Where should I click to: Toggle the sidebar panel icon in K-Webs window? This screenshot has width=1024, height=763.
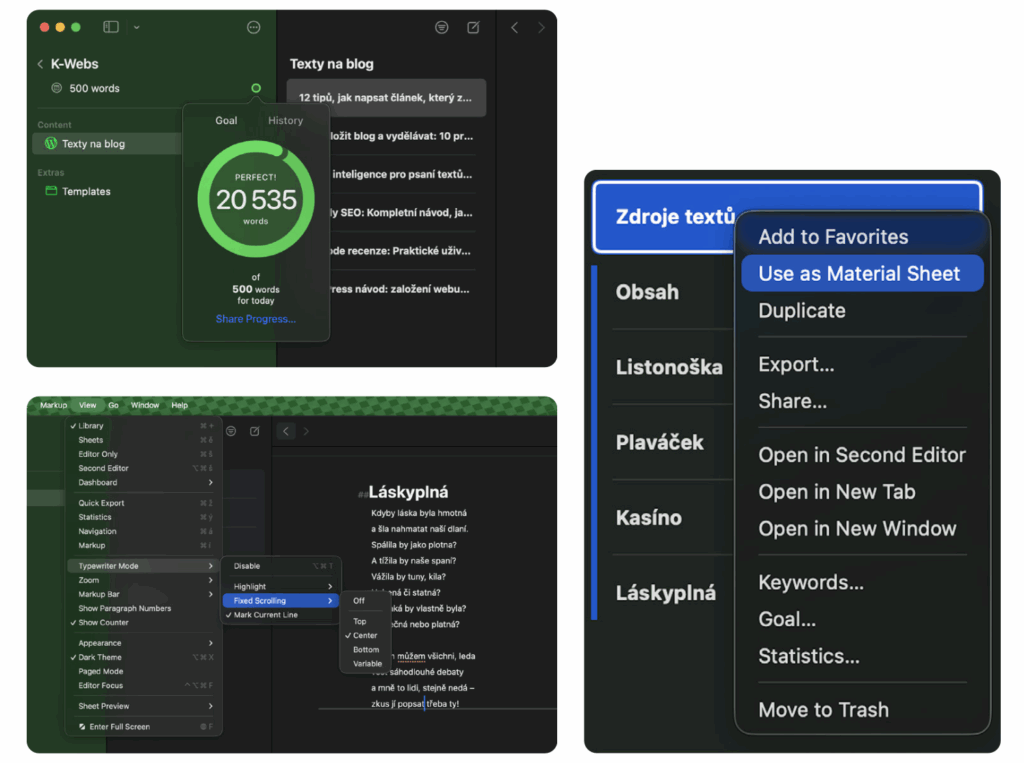pyautogui.click(x=111, y=27)
